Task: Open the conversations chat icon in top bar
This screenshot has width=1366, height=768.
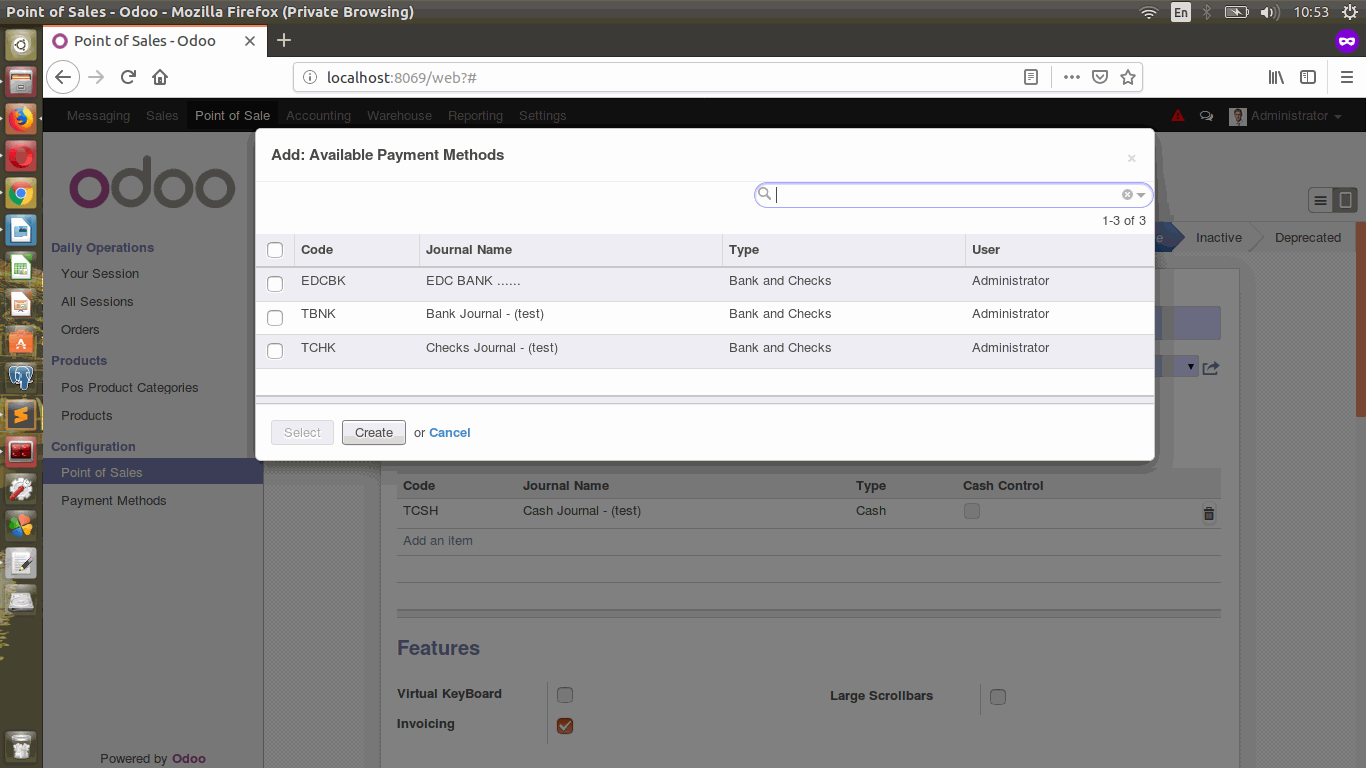Action: pos(1207,116)
